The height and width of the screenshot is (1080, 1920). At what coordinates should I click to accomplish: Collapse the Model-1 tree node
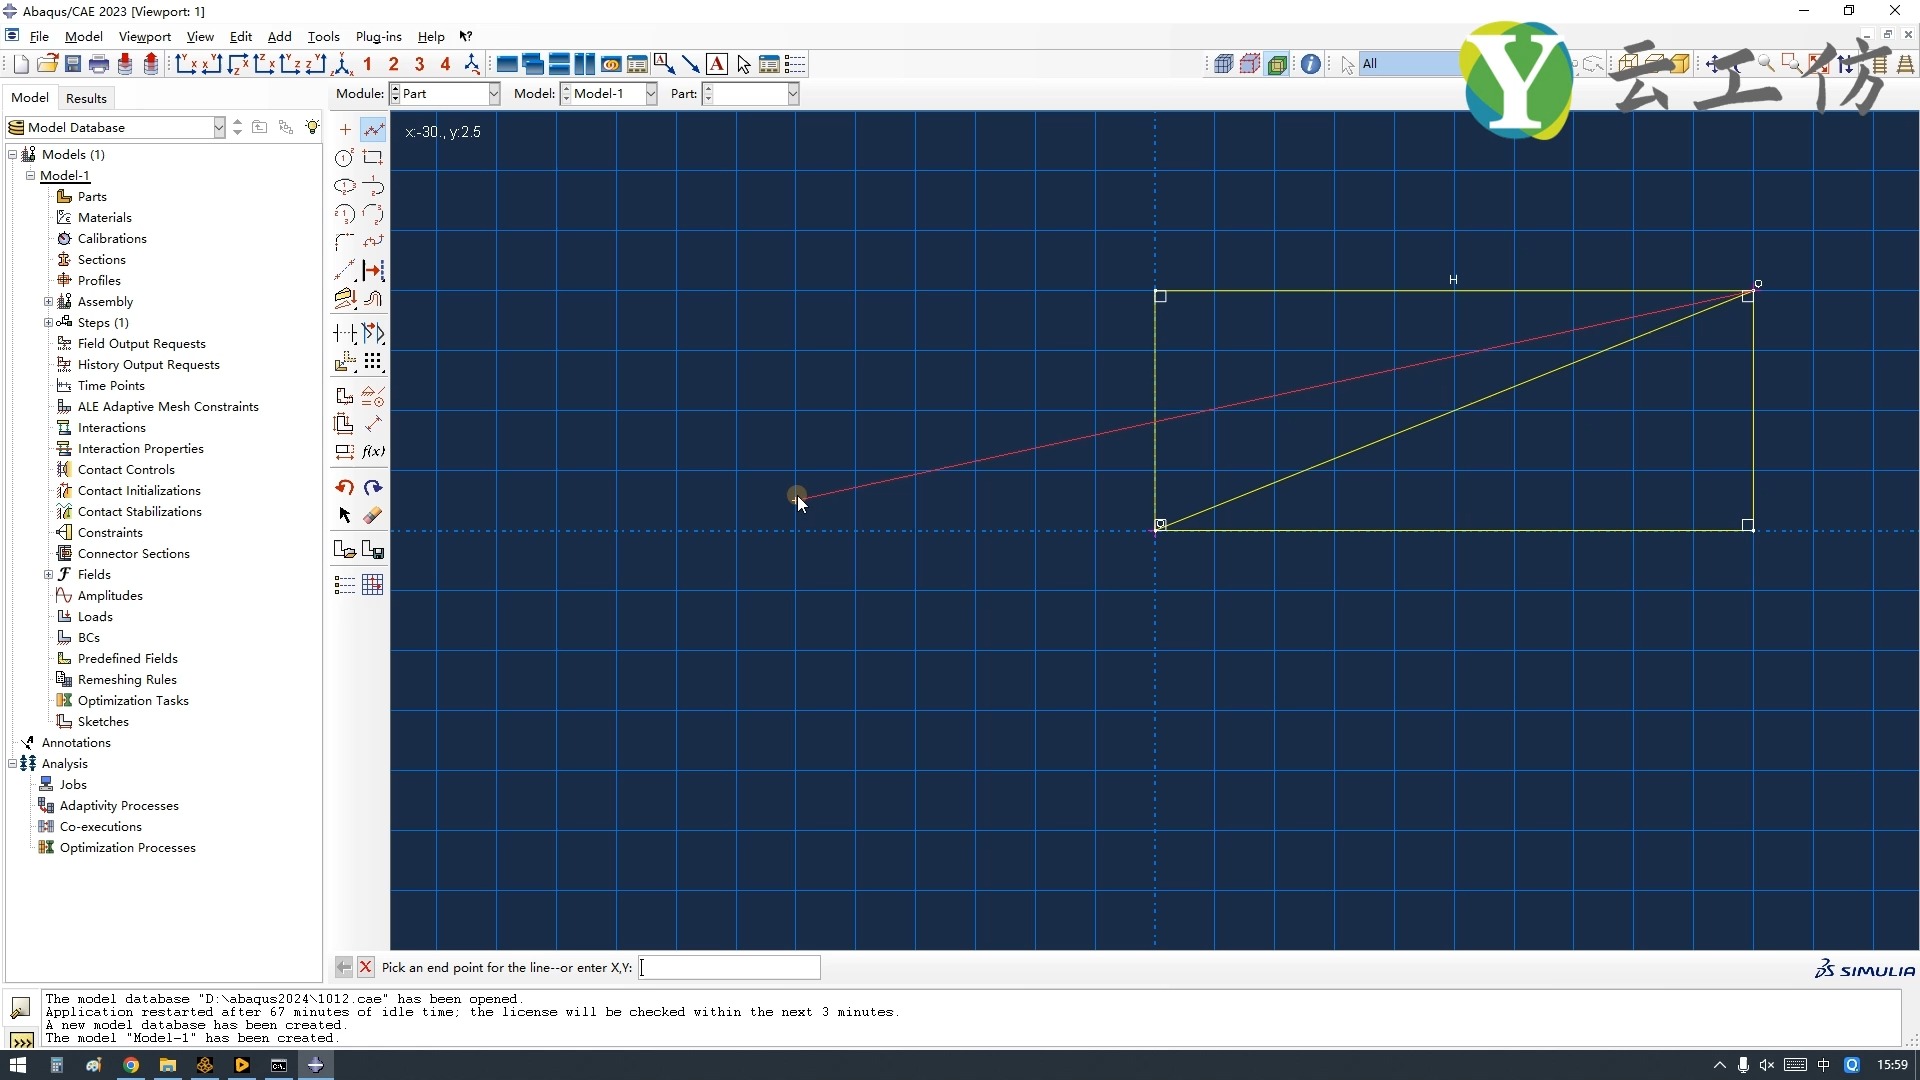tap(31, 175)
